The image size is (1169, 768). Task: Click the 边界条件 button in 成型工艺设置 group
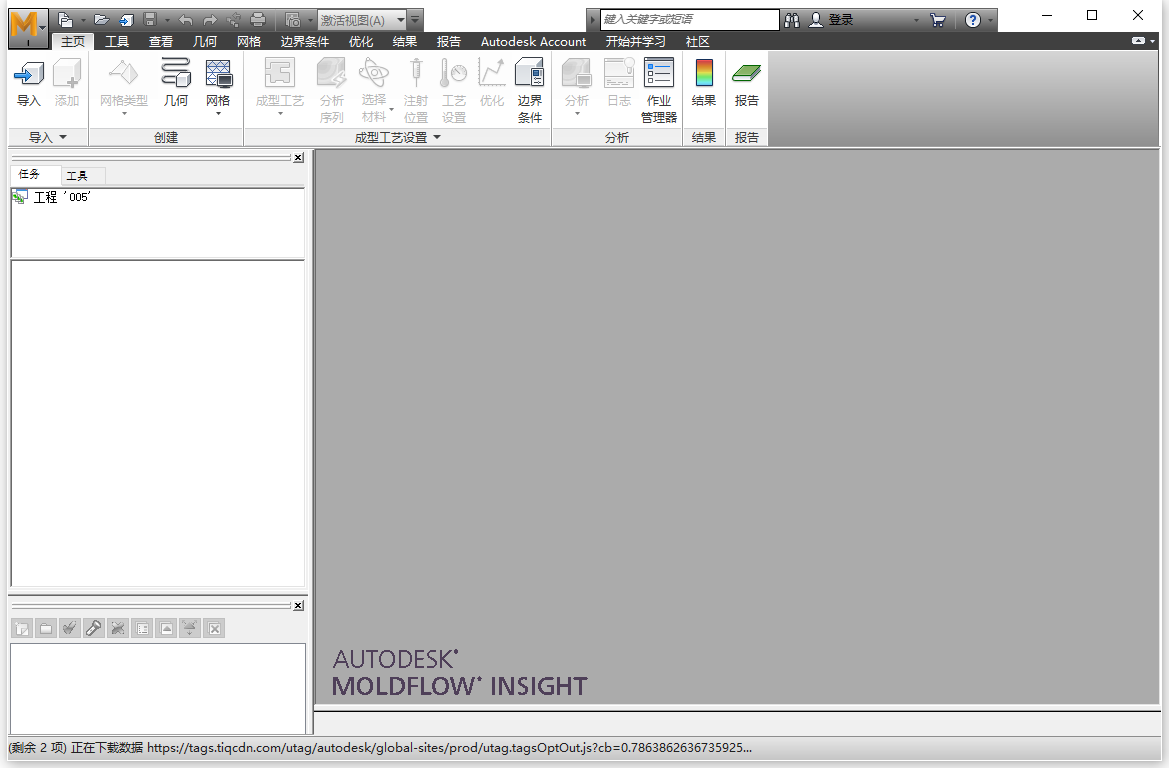[529, 90]
